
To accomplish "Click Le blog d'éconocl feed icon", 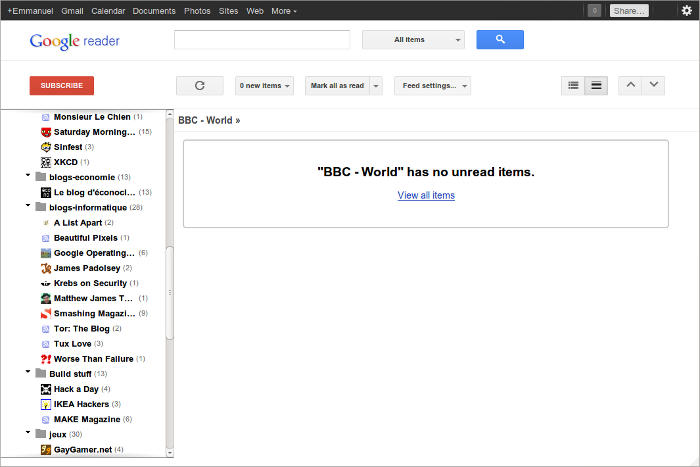I will 46,192.
